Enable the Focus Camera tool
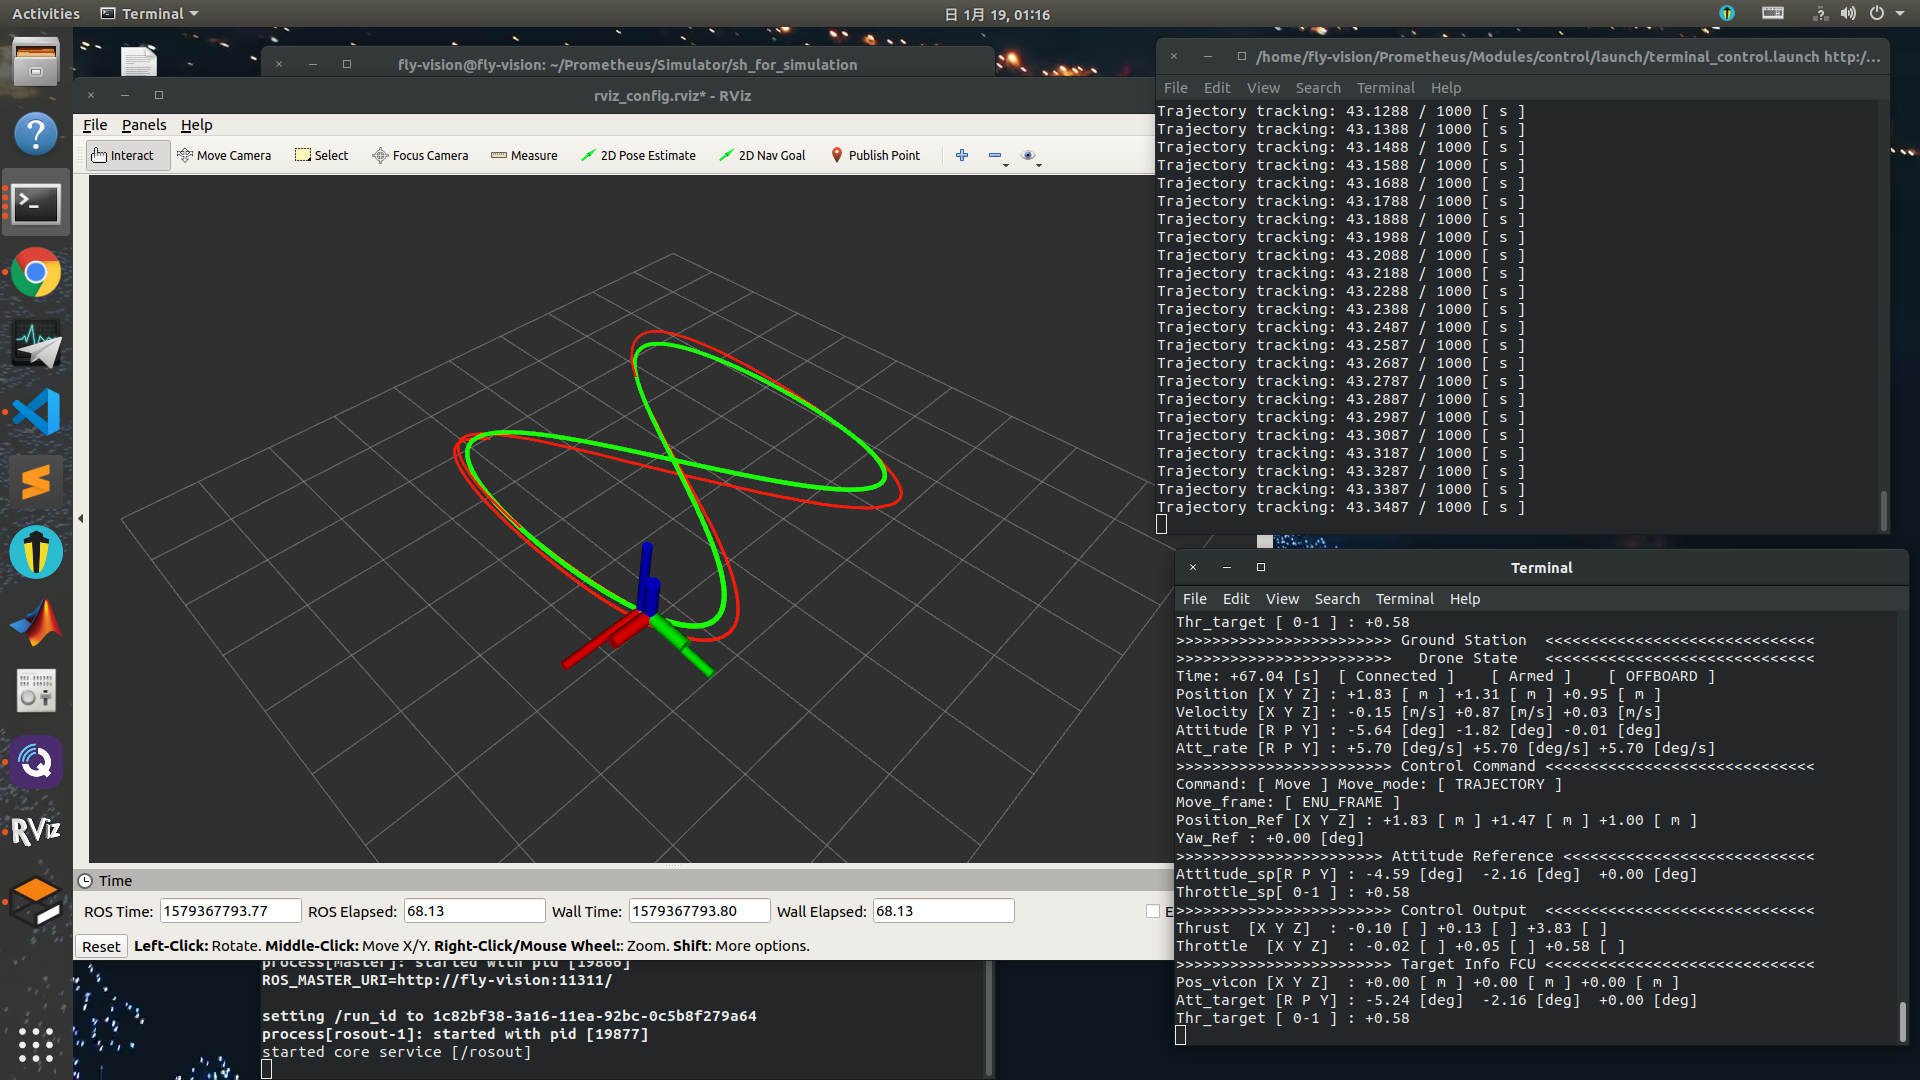This screenshot has width=1920, height=1080. (x=420, y=156)
